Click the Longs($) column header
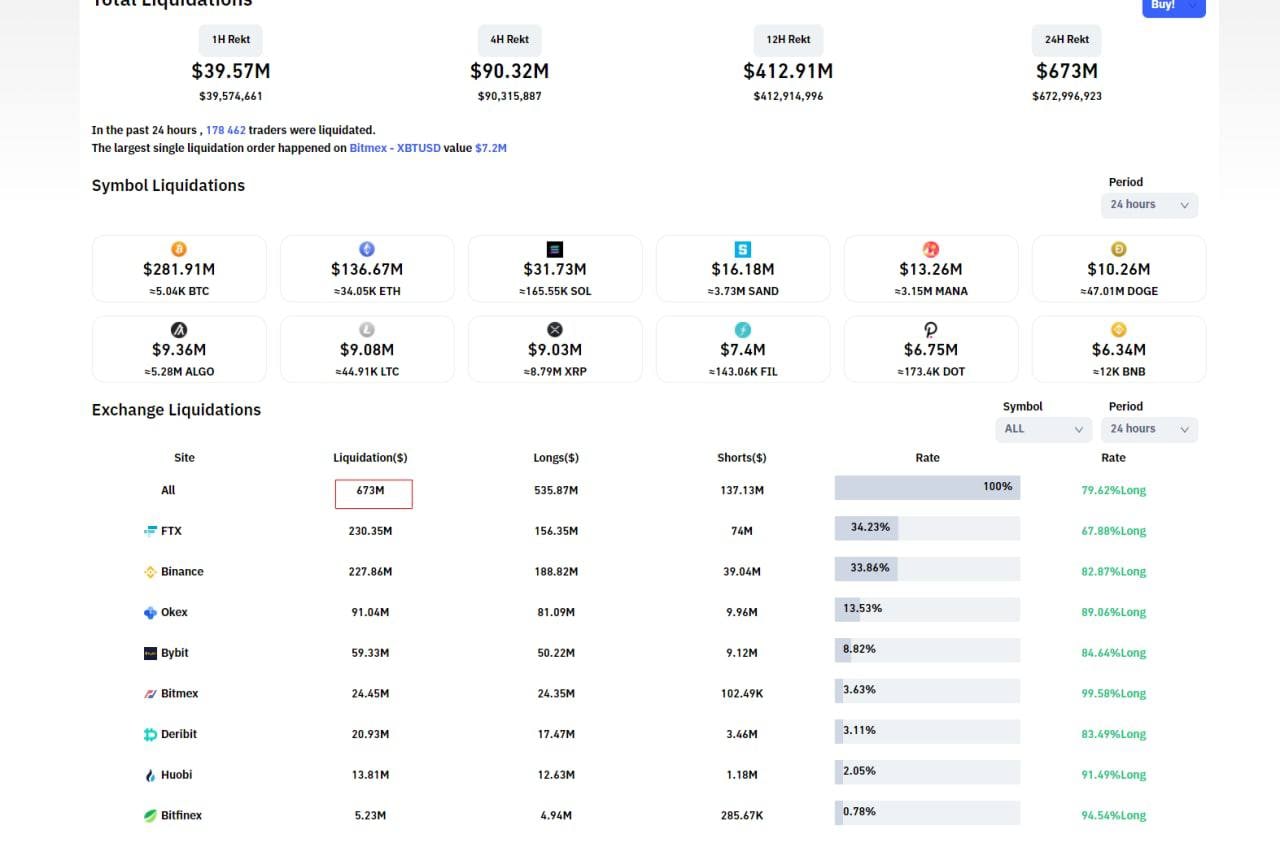The width and height of the screenshot is (1280, 847). point(556,458)
